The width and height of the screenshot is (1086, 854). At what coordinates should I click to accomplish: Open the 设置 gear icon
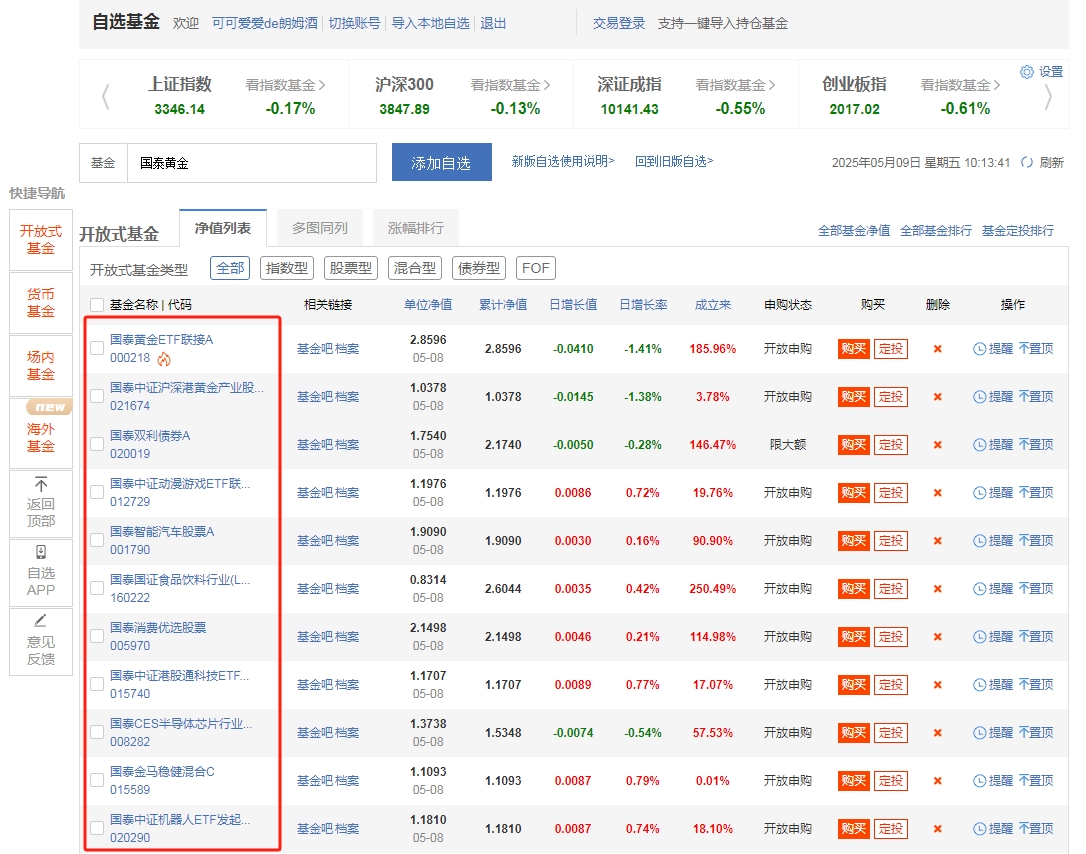(x=1026, y=72)
